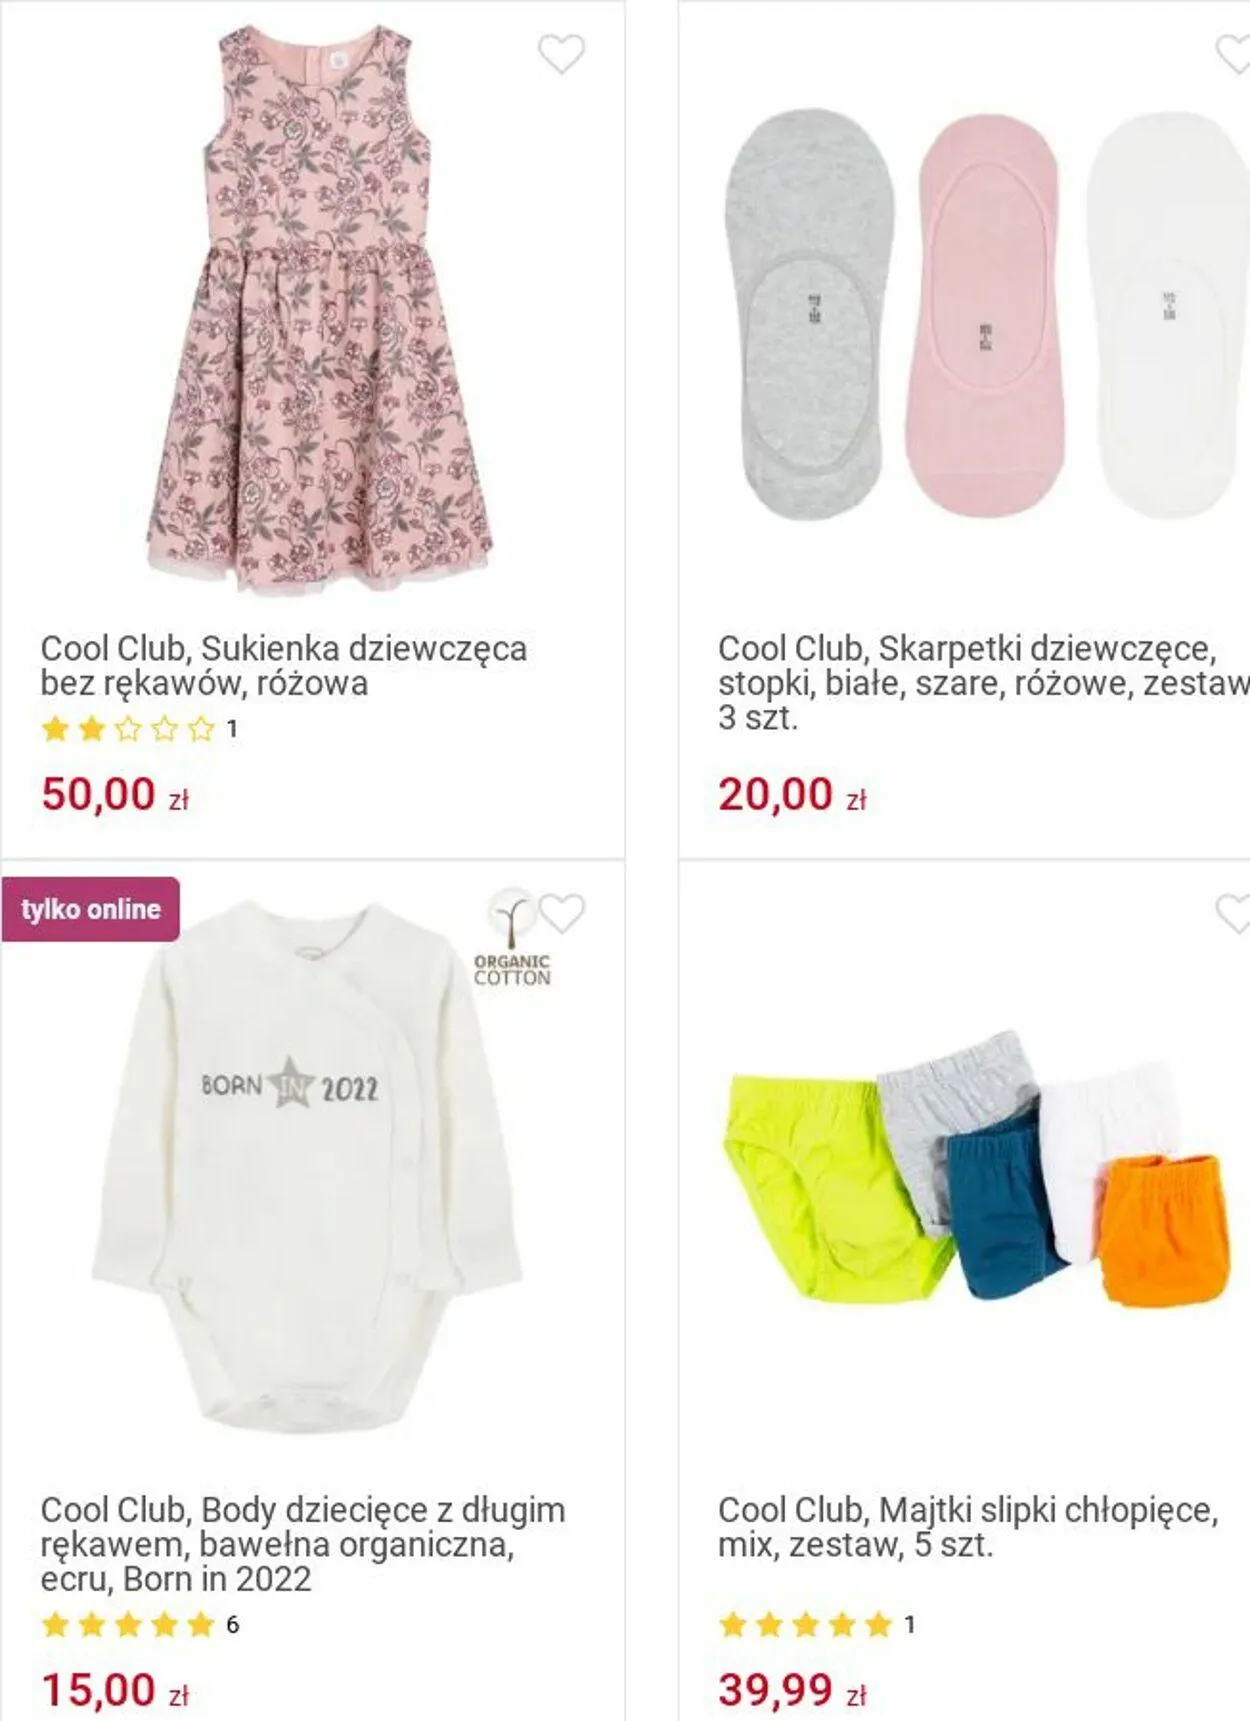Click the 50,00 zł dress price

click(x=115, y=795)
